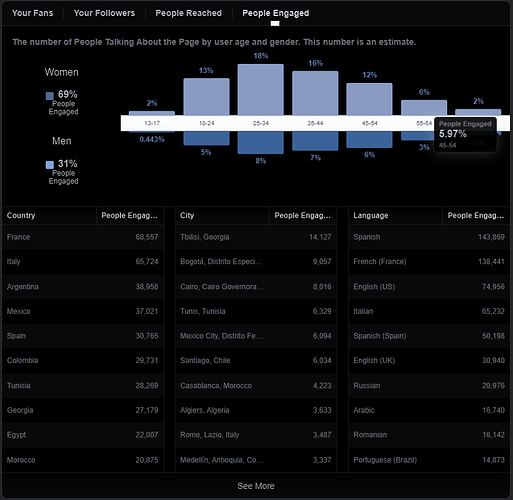This screenshot has width=513, height=500.
Task: Click the Women 69% legend color swatch
Action: pyautogui.click(x=50, y=96)
